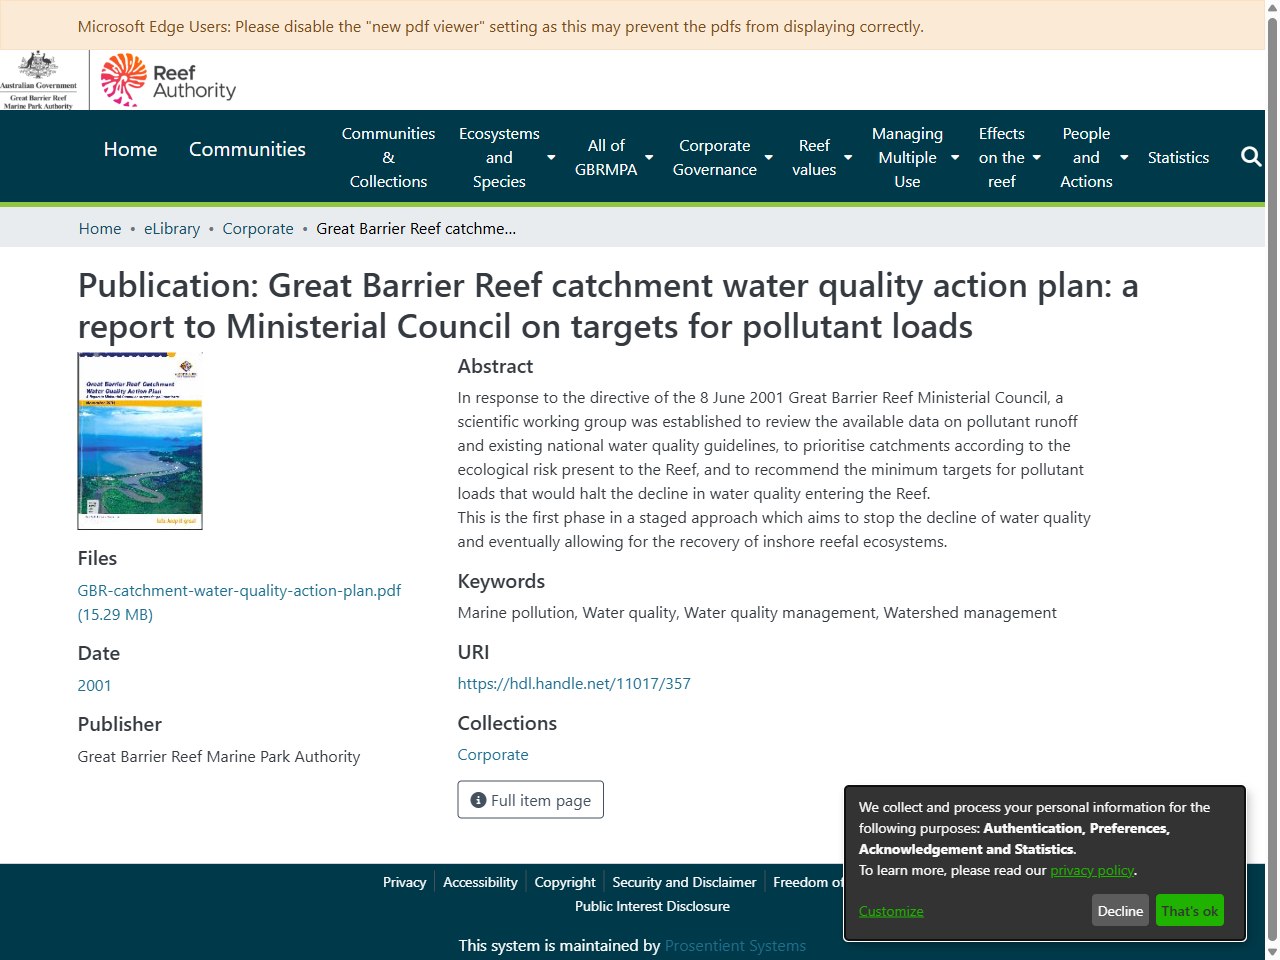This screenshot has width=1280, height=960.
Task: Download GBR-catchment-water-quality-action-plan.pdf
Action: 239,603
